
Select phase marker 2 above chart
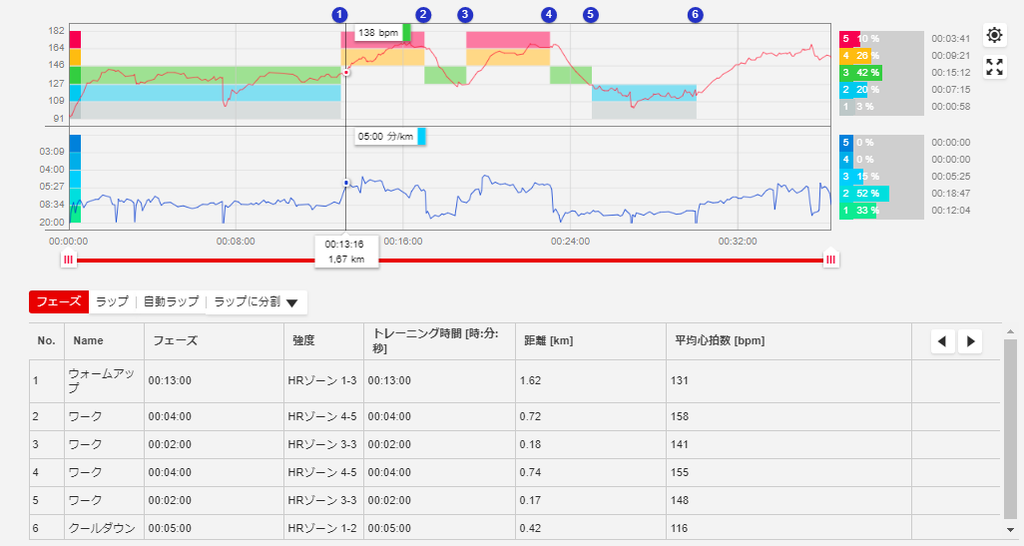point(423,14)
